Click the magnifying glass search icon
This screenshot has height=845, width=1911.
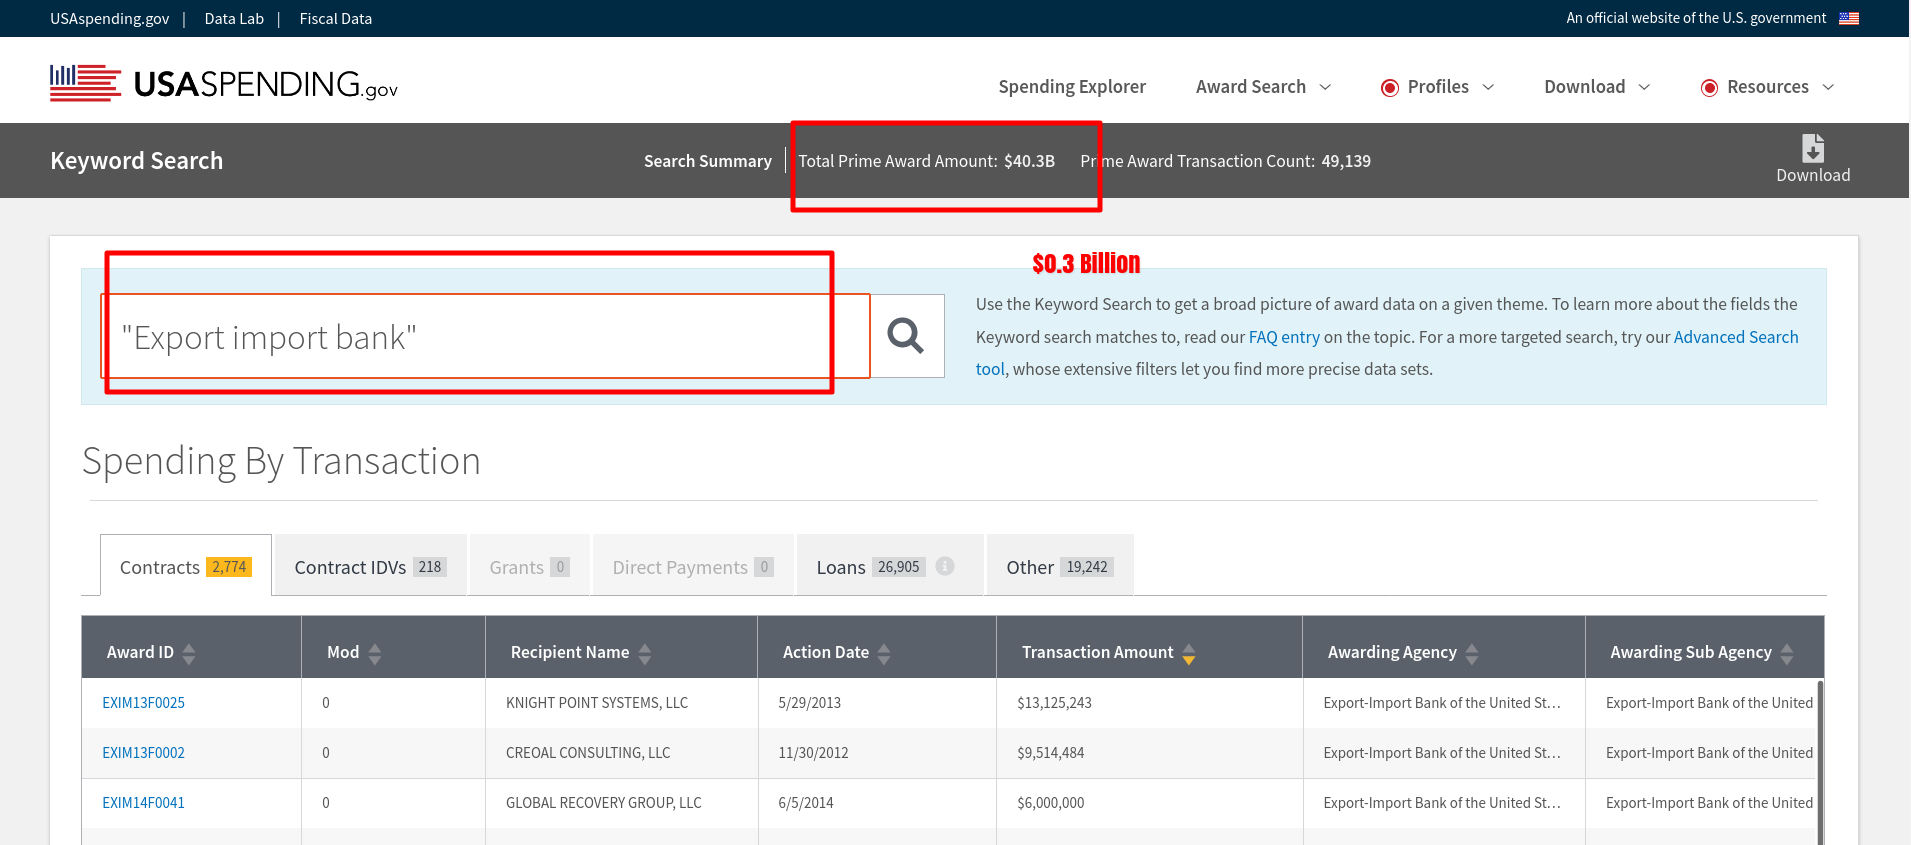pyautogui.click(x=906, y=336)
